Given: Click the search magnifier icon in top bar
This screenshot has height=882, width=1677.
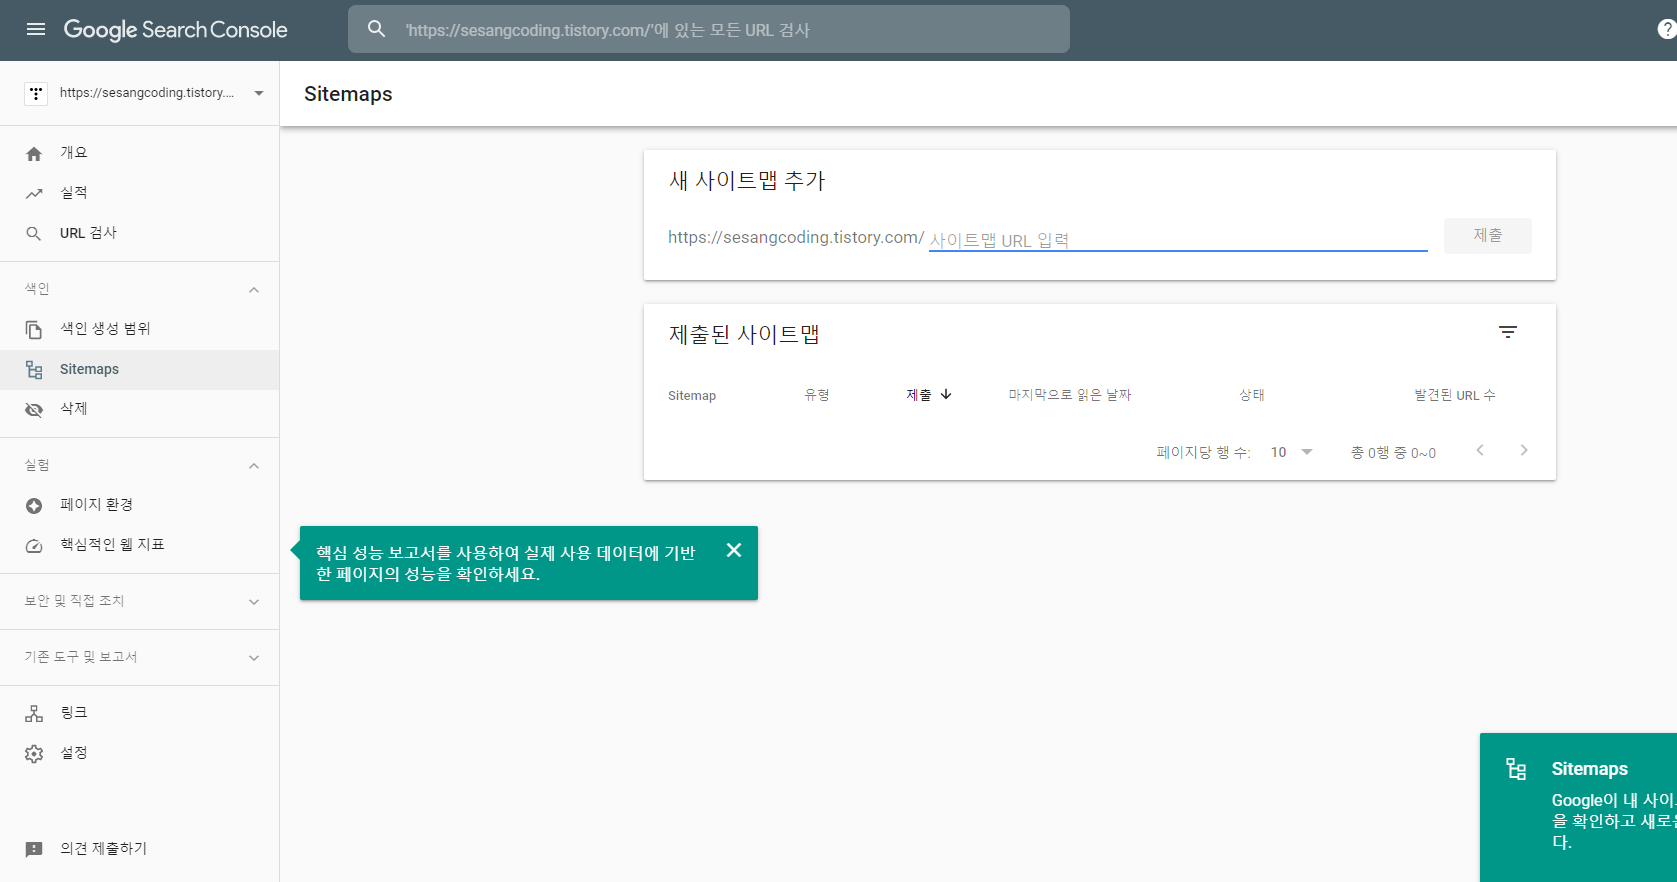Looking at the screenshot, I should click(x=376, y=29).
